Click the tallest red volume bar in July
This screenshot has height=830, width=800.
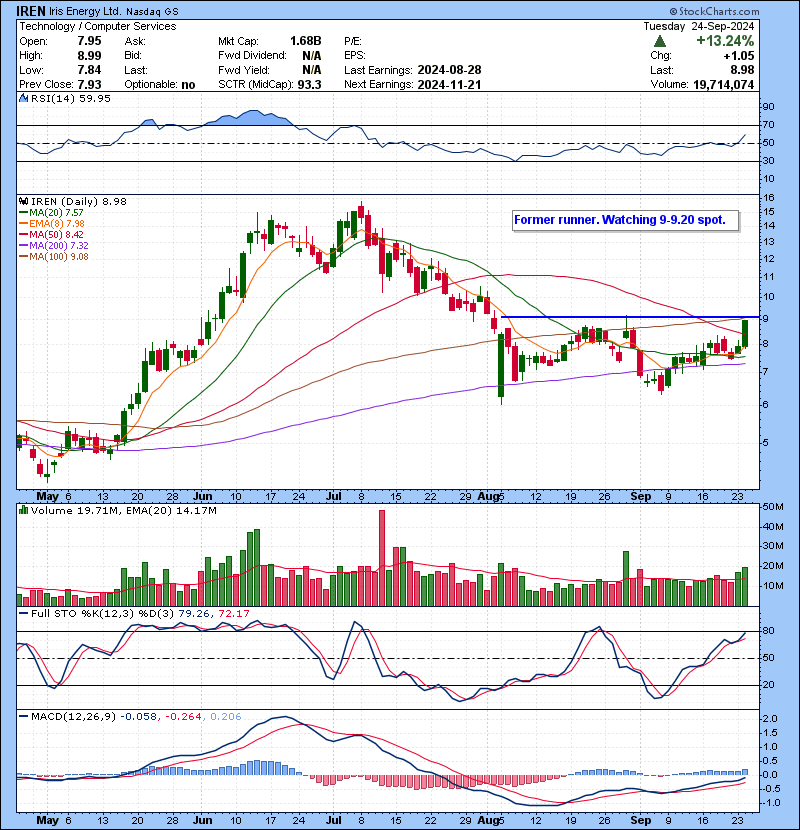coord(382,558)
